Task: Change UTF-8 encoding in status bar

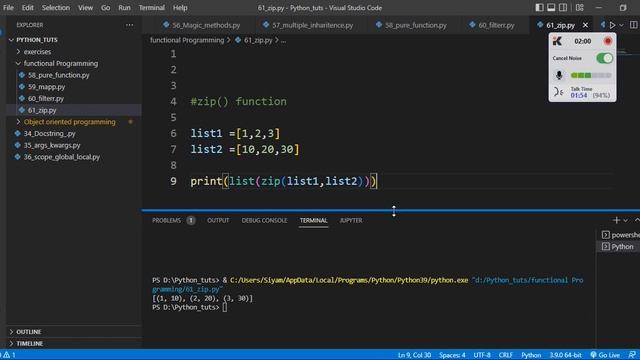Action: (x=482, y=355)
